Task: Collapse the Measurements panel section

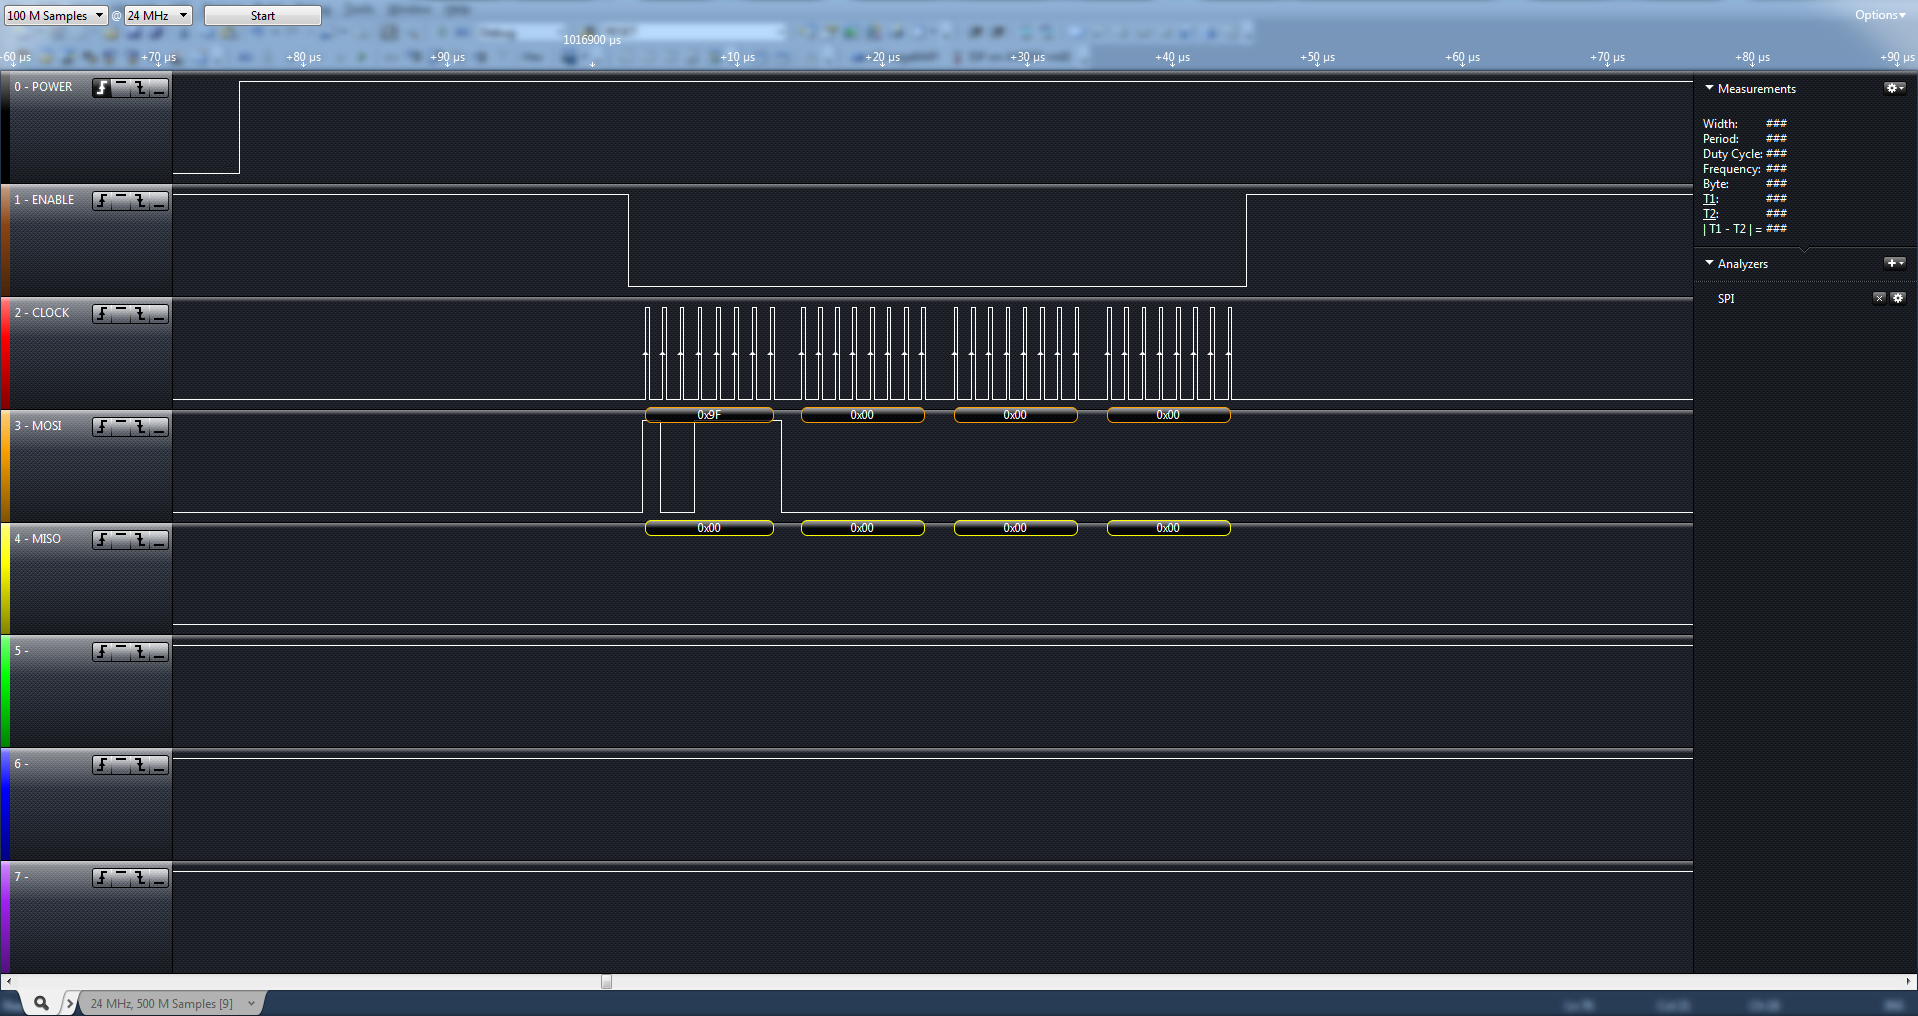Action: click(1709, 88)
